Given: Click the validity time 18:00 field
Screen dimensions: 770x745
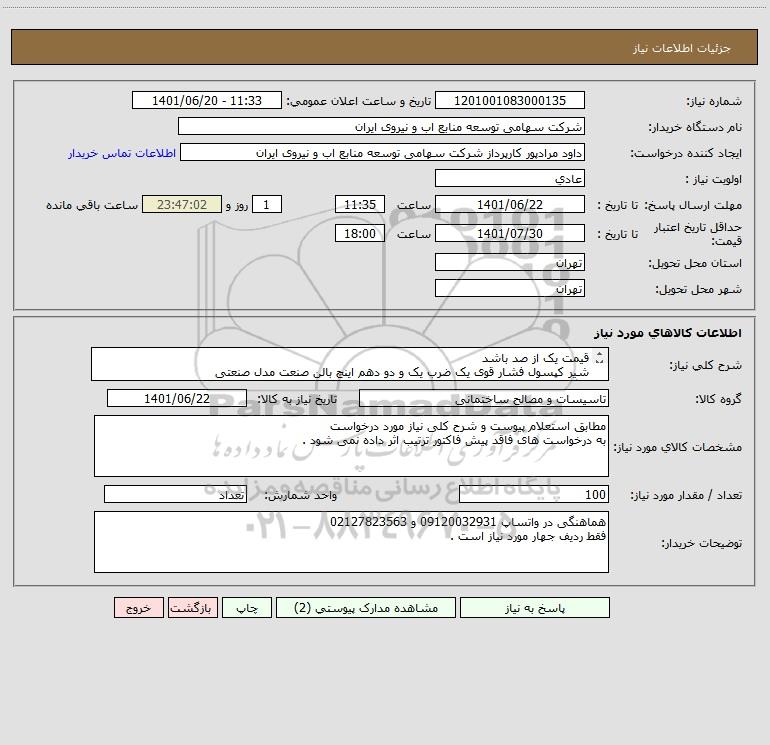Looking at the screenshot, I should [x=359, y=233].
